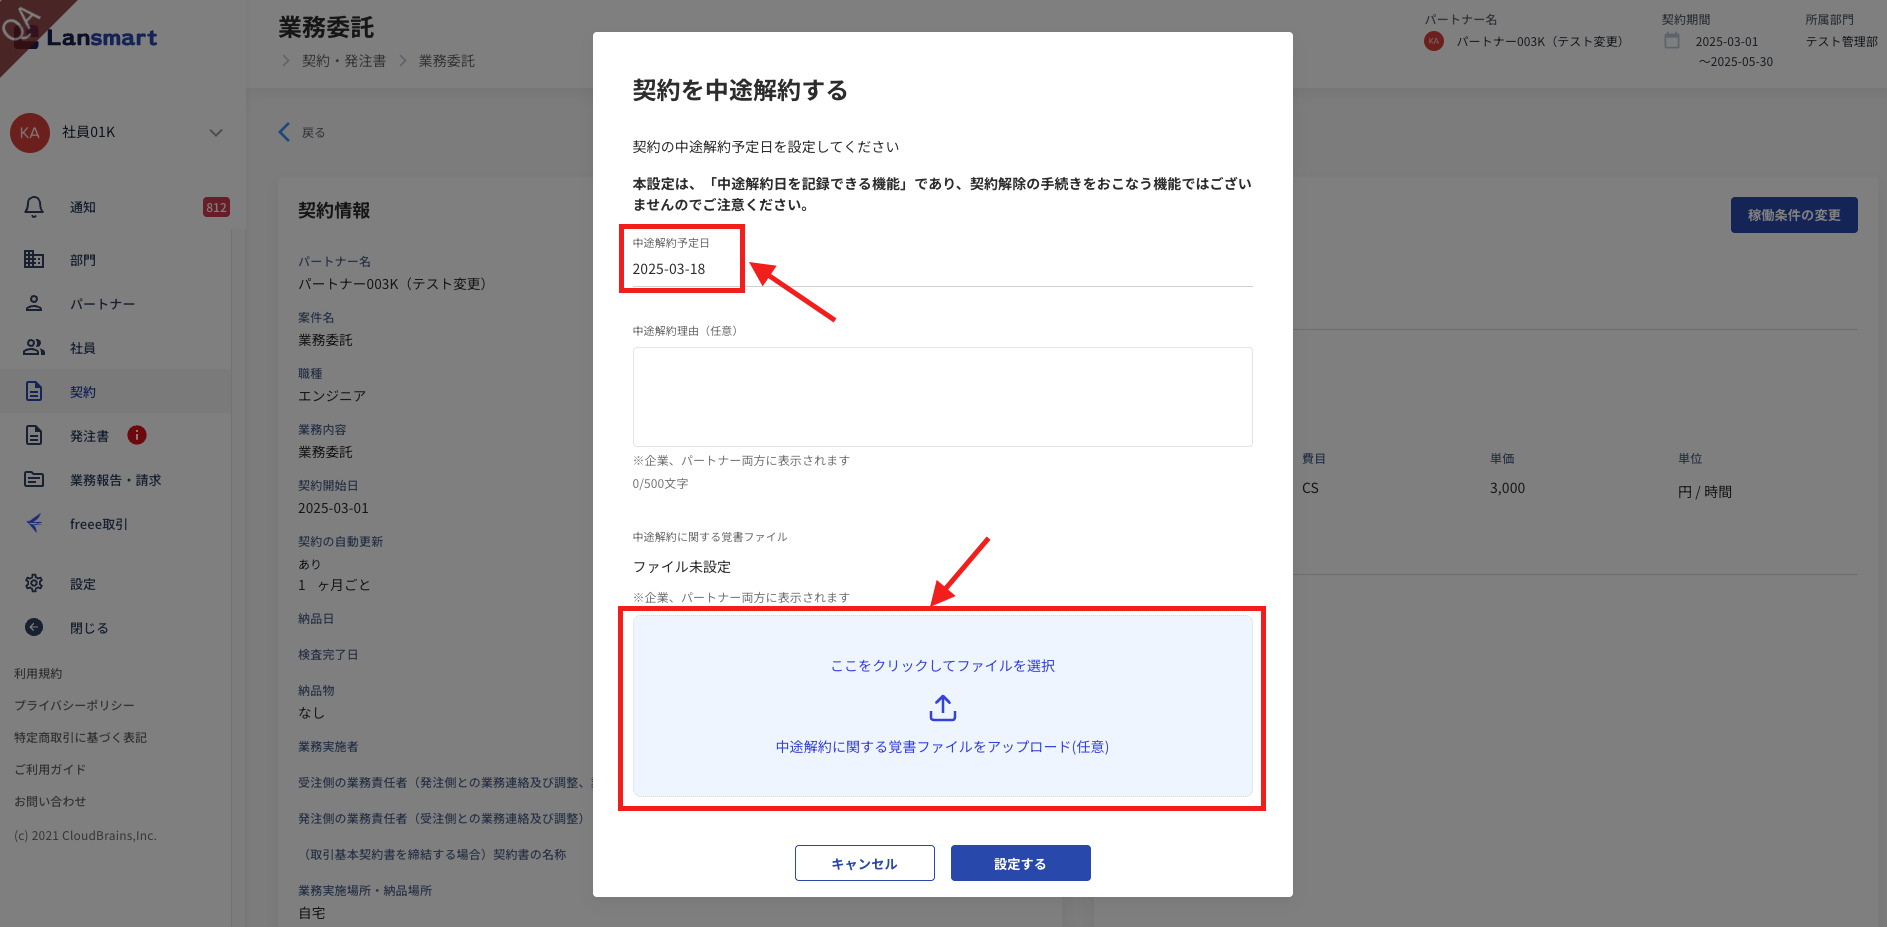This screenshot has height=927, width=1887.
Task: Click the パートナー person icon
Action: 34,303
